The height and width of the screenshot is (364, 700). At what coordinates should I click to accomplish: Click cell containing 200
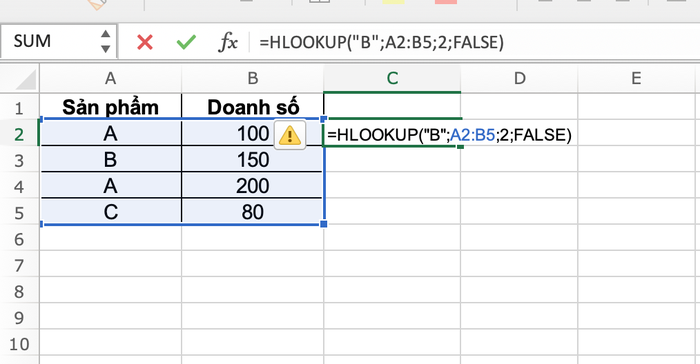point(253,186)
